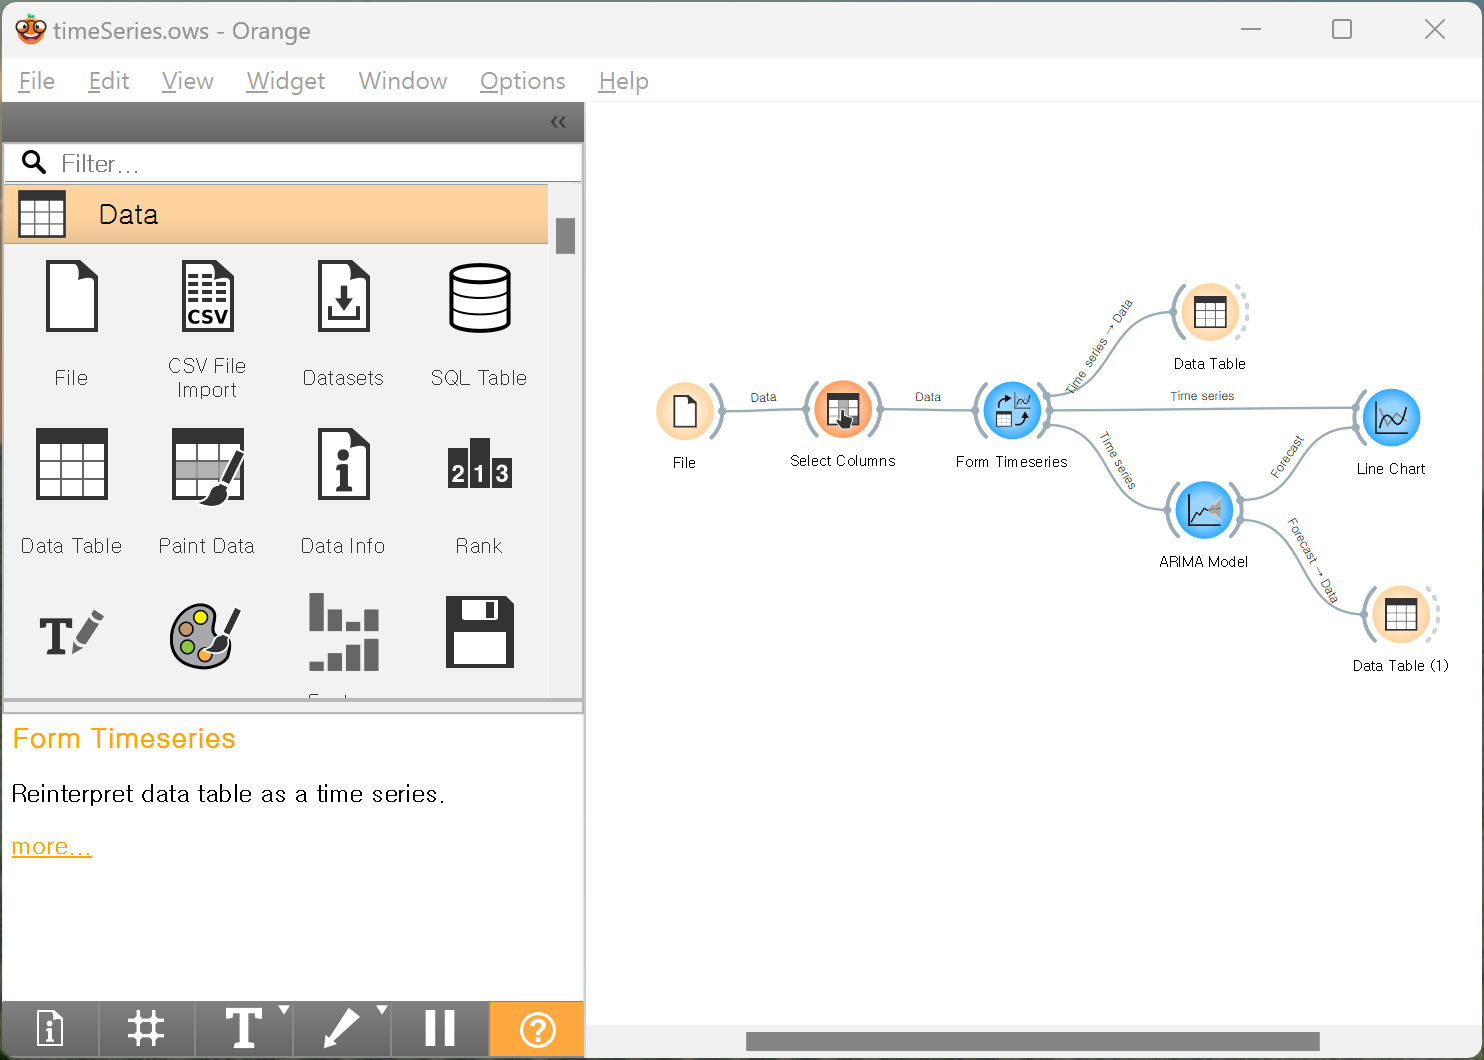This screenshot has height=1060, width=1484.
Task: Select the arrow annotation pencil tool
Action: (341, 1028)
